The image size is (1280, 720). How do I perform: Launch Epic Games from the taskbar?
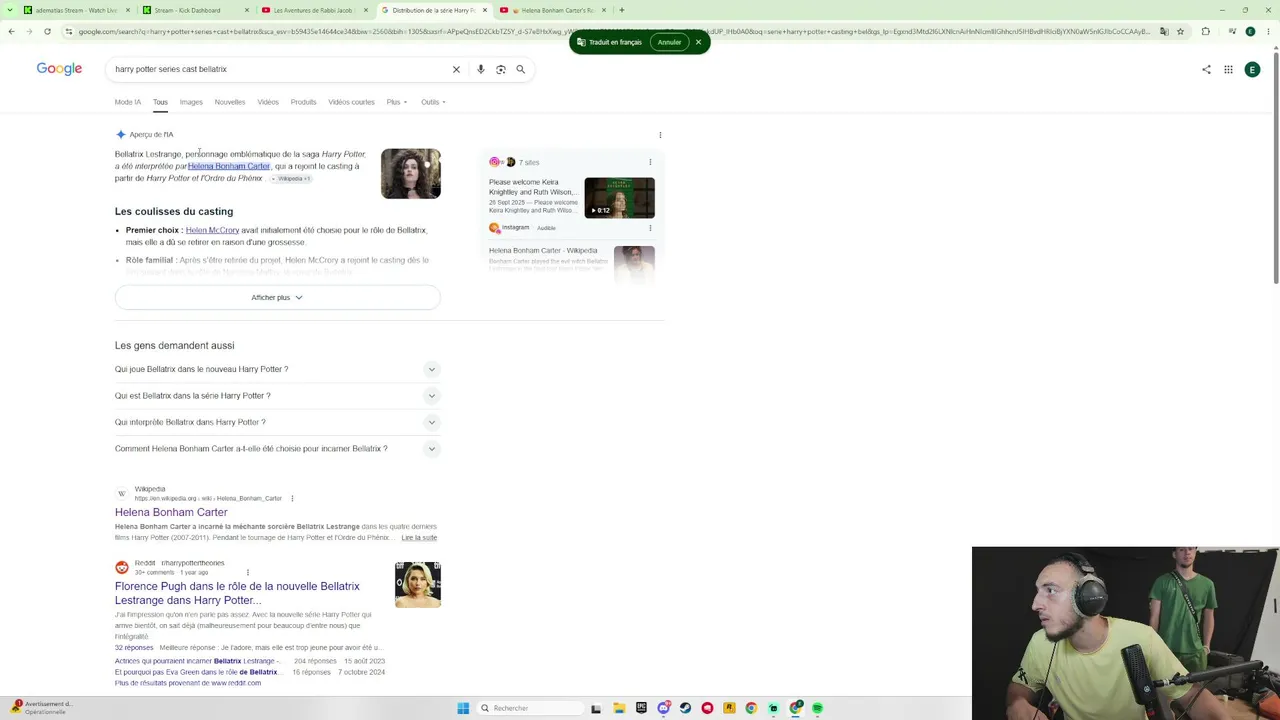(x=641, y=708)
